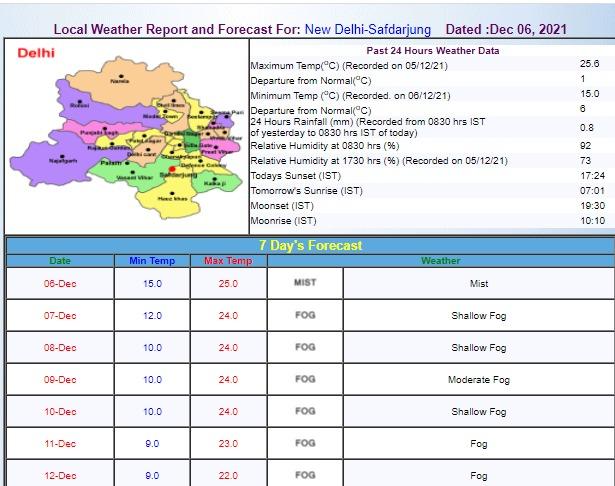Screen dimensions: 615x486
Task: Click the Kalkaji region on map
Action: [214, 183]
